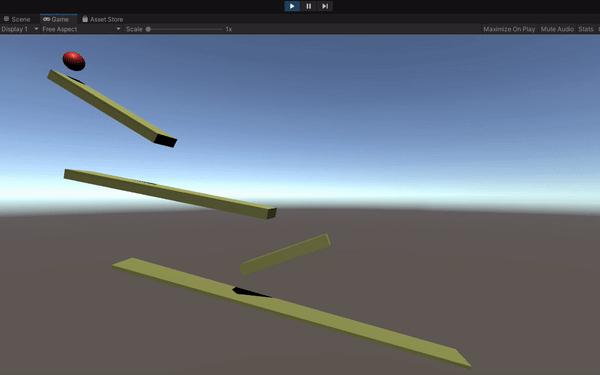Open the Free Aspect dropdown
The image size is (600, 375).
coord(82,29)
